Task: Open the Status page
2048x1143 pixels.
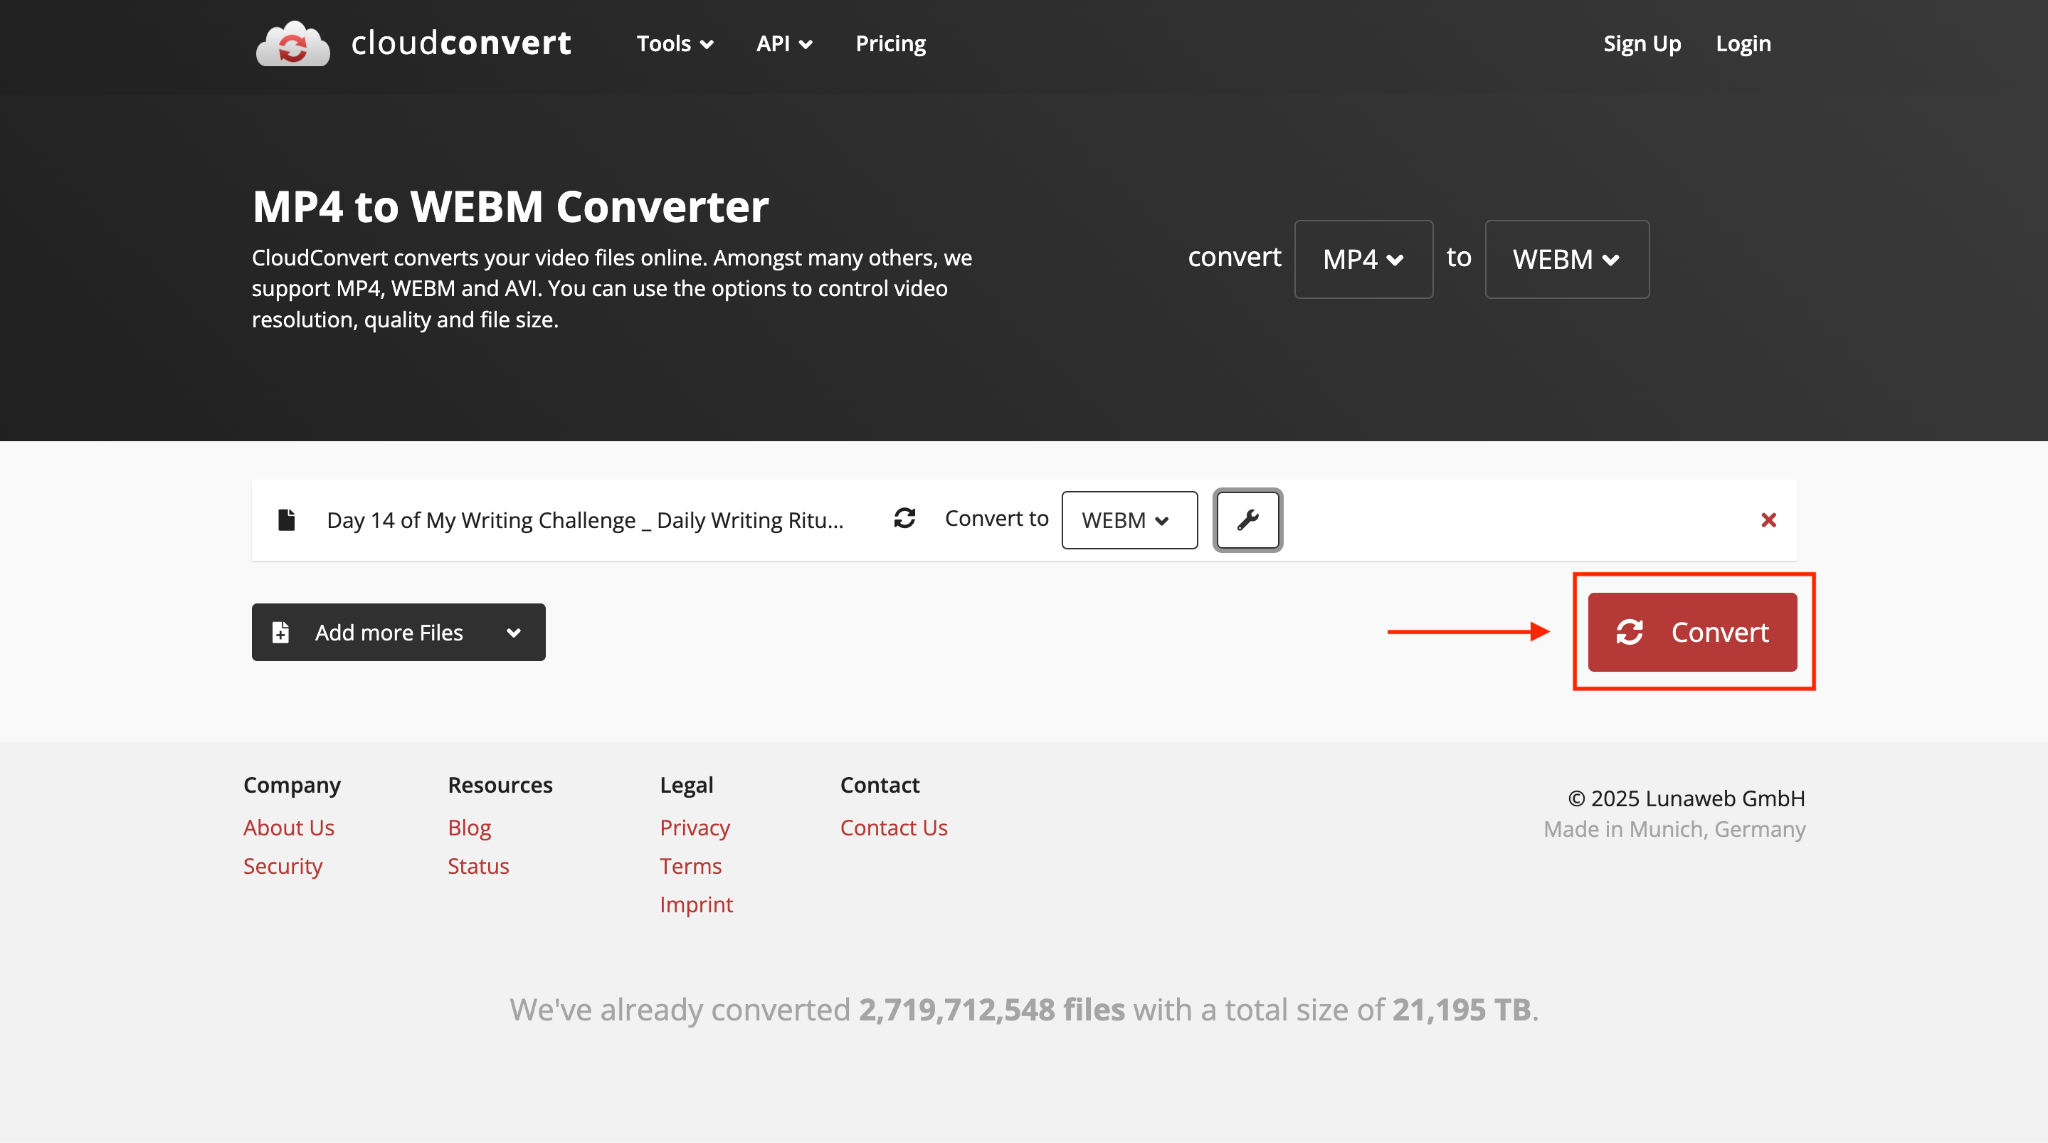Action: (477, 865)
